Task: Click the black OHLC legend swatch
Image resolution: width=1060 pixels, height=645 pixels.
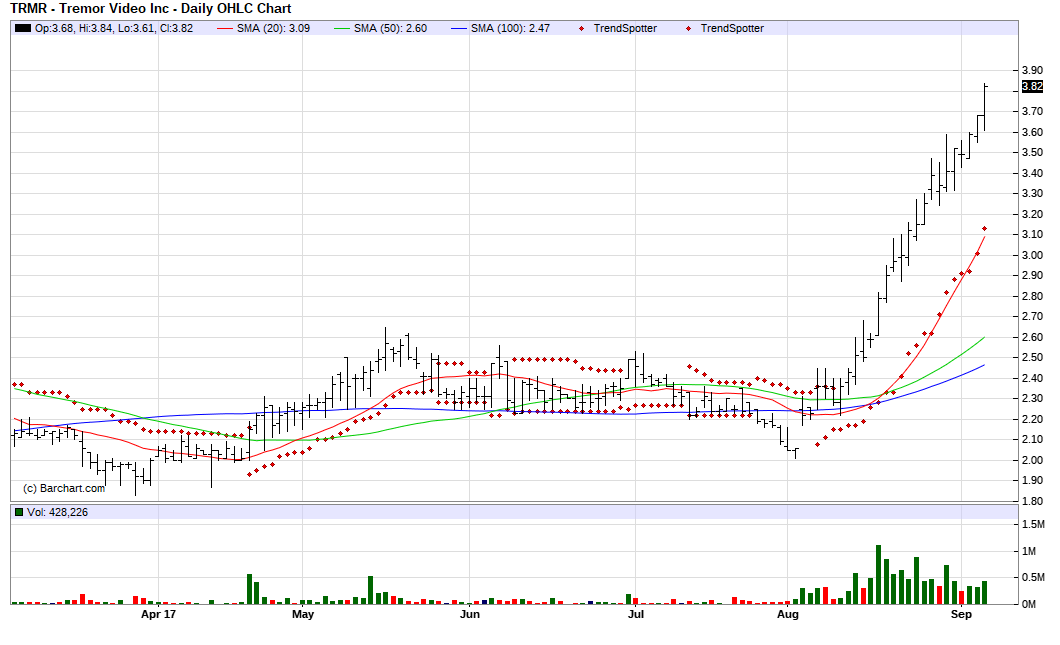Action: 23,28
